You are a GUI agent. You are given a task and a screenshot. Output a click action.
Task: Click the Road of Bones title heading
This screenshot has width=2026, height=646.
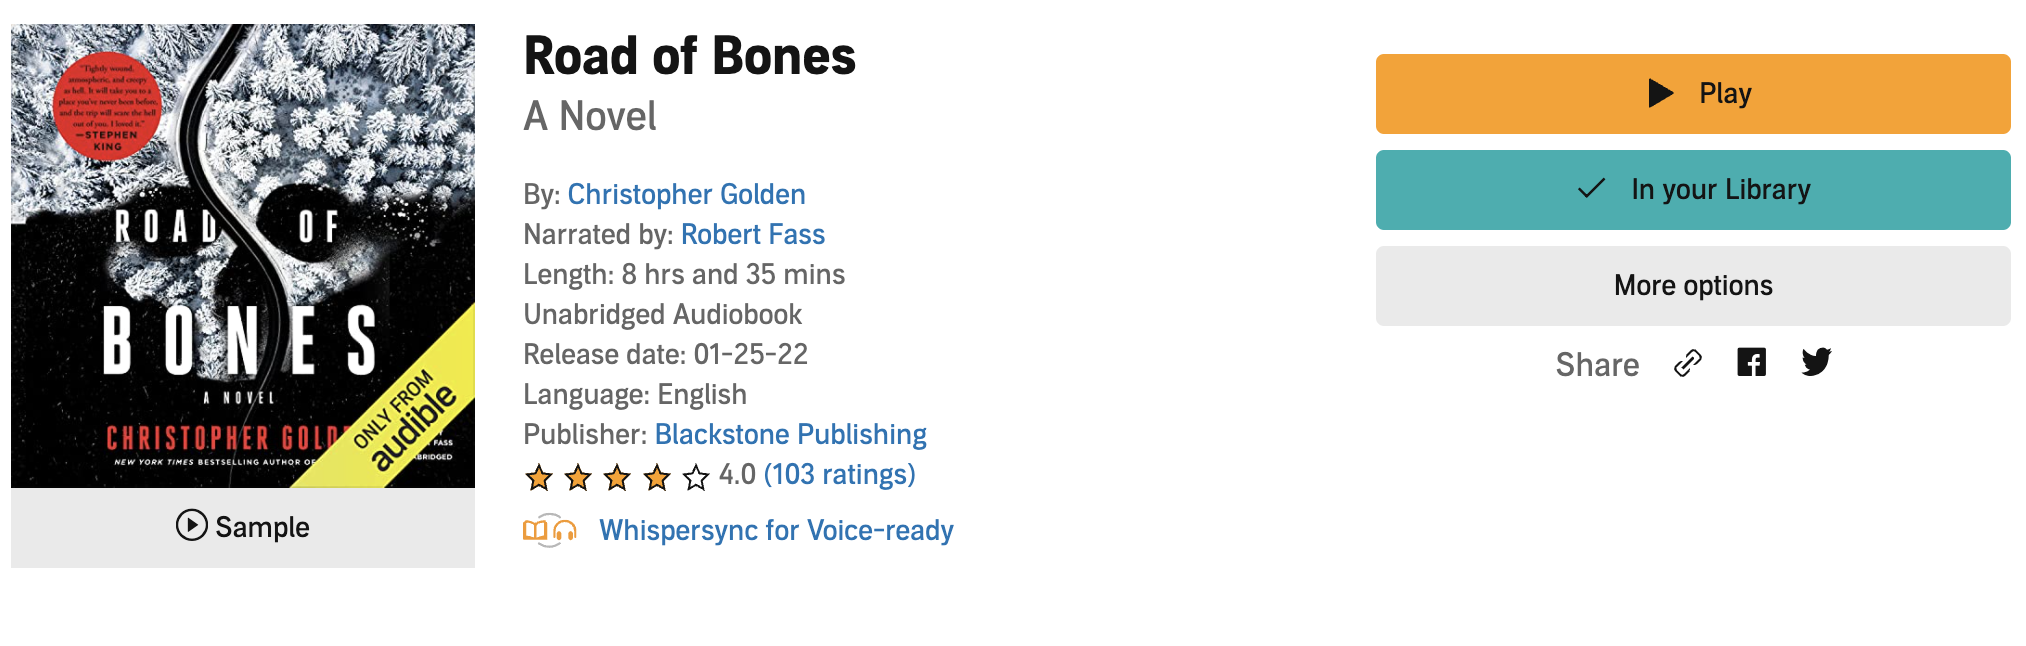point(689,56)
